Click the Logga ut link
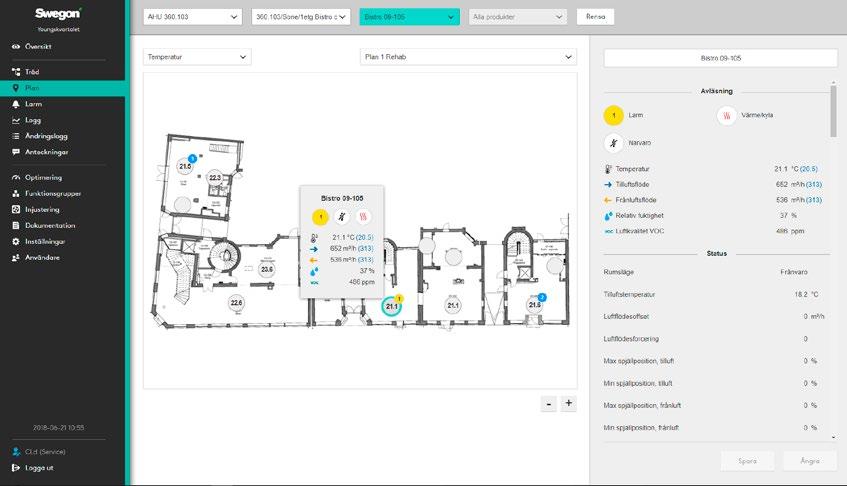Screen dimensions: 847x486 click(x=39, y=468)
